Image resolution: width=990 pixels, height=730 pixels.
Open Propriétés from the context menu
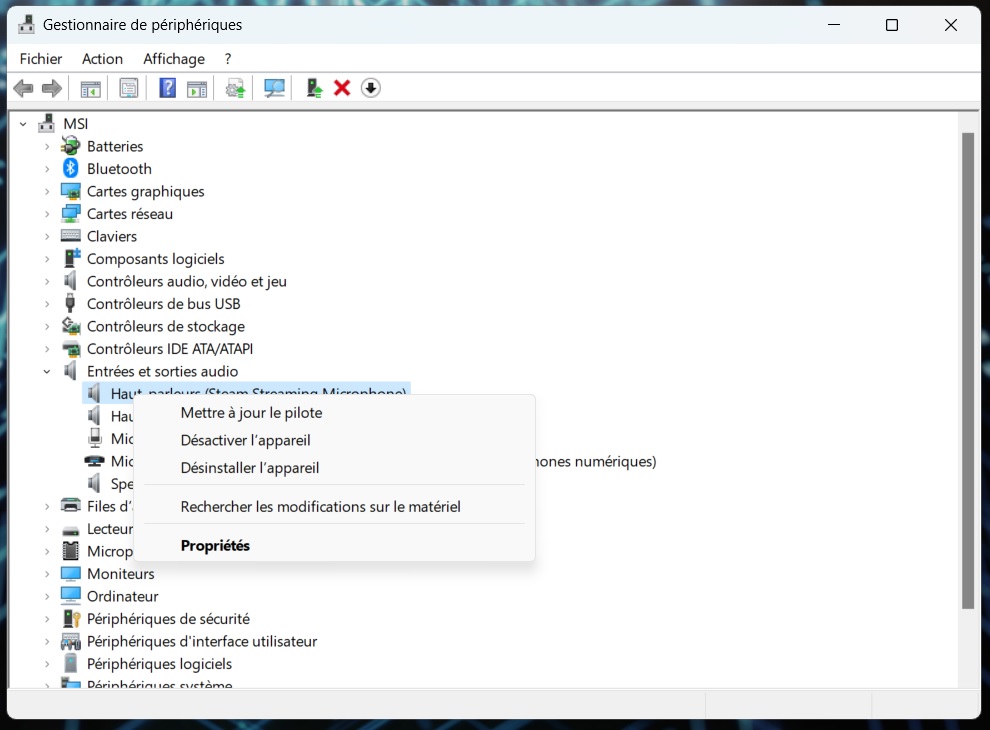pos(215,546)
